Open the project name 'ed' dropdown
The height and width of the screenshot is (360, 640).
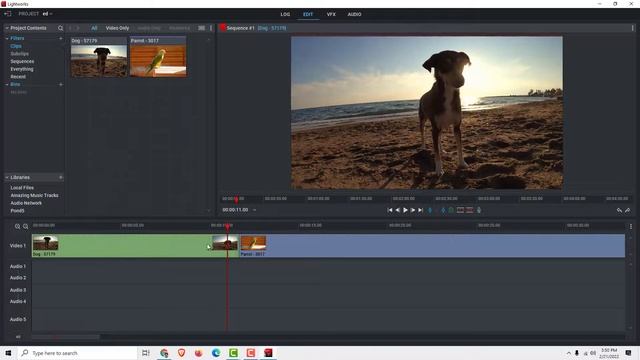(48, 14)
